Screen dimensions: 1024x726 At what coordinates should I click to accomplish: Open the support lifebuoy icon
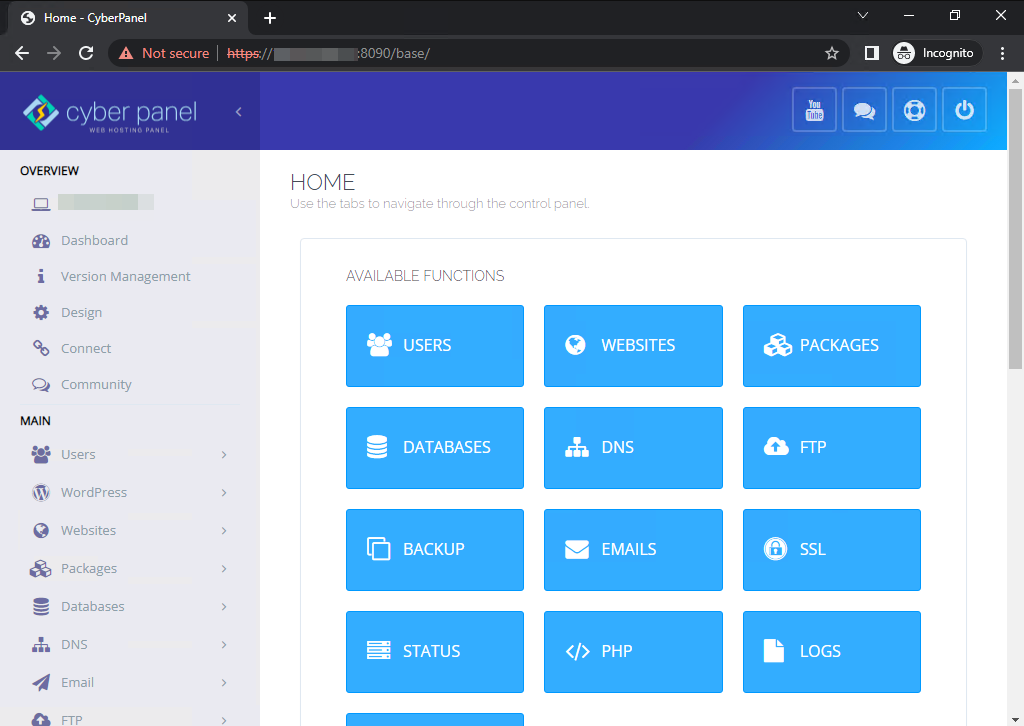click(x=914, y=110)
